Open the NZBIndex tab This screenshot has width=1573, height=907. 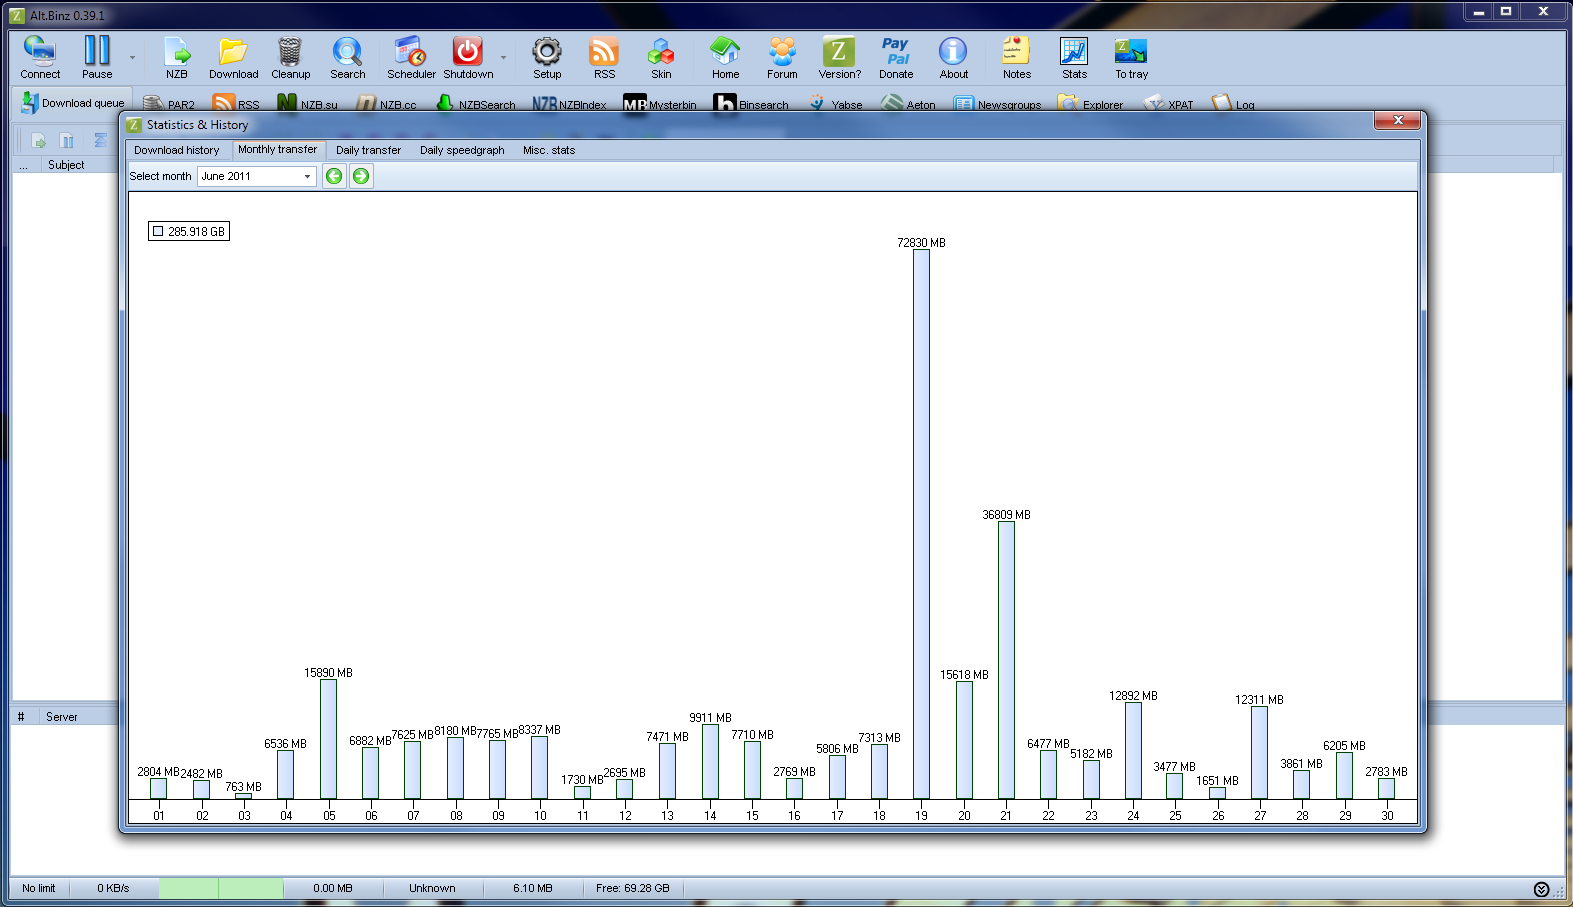click(x=569, y=104)
